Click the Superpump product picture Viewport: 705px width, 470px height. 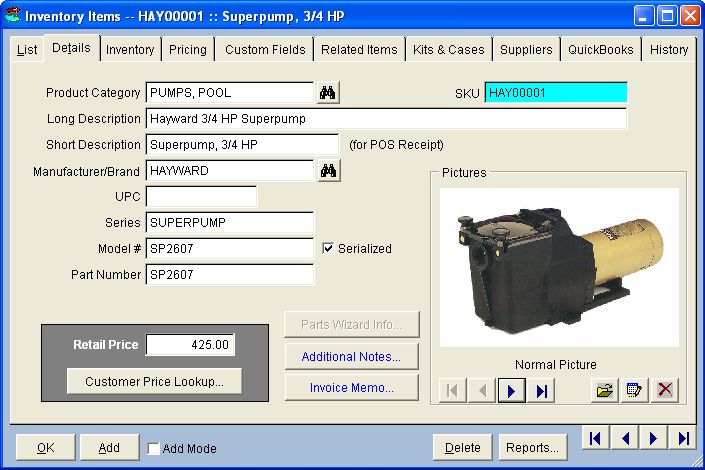[x=559, y=268]
